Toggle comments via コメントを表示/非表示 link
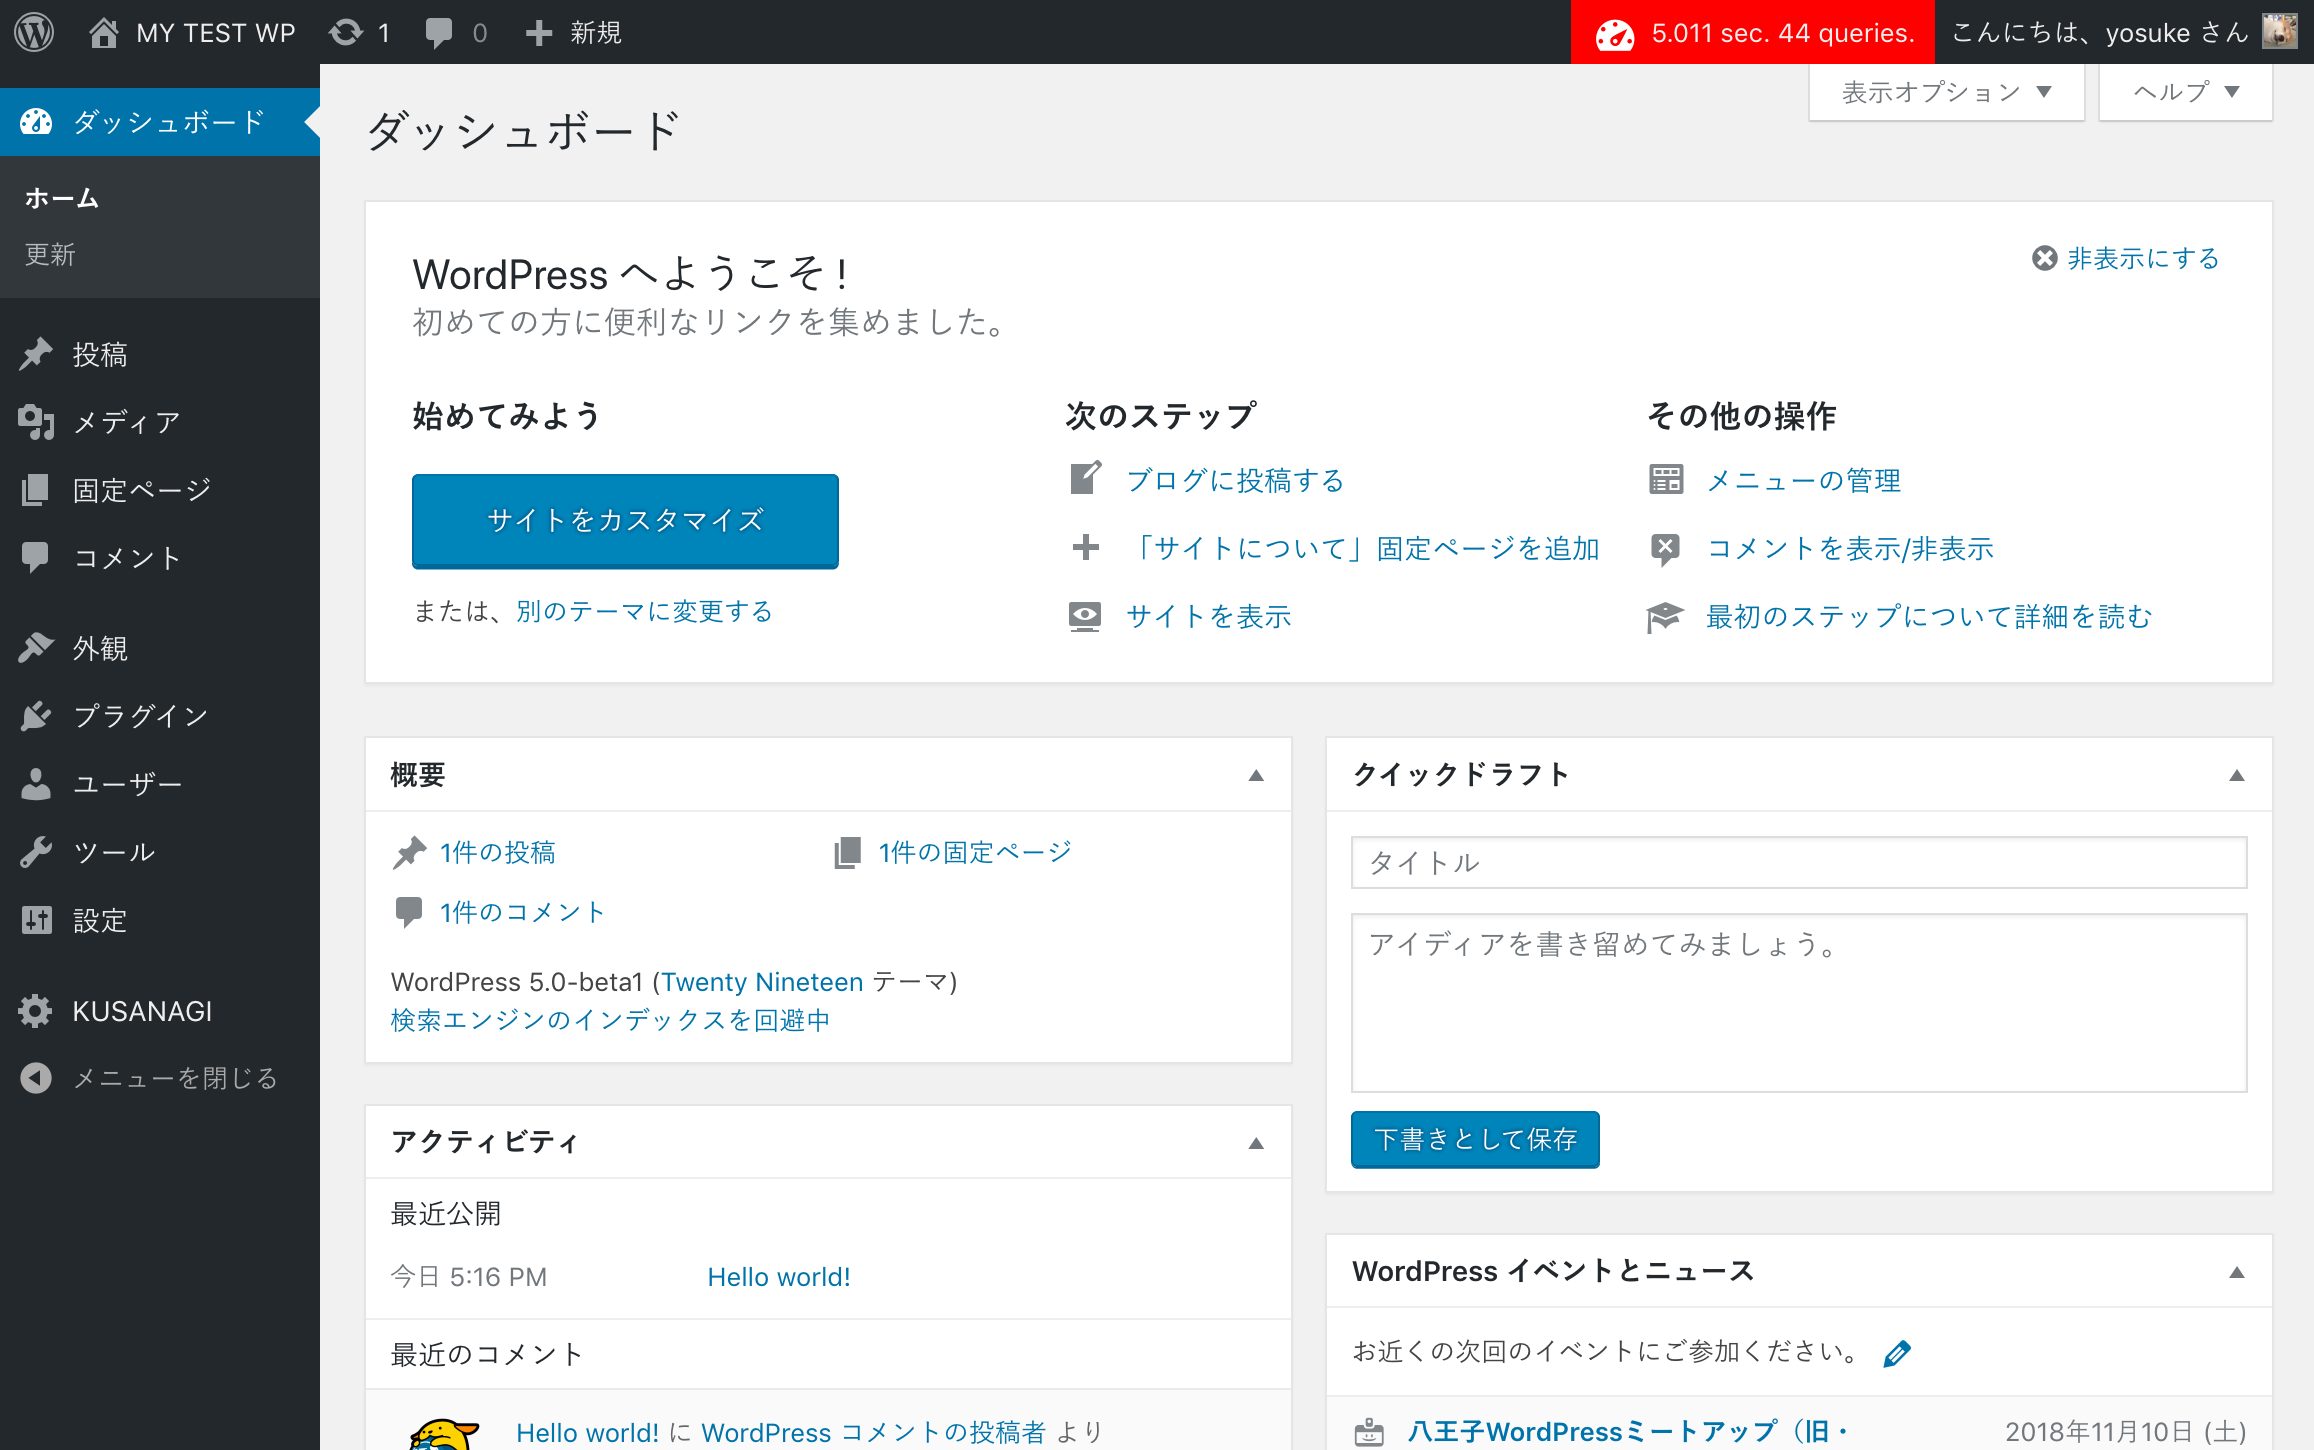 coord(1850,548)
